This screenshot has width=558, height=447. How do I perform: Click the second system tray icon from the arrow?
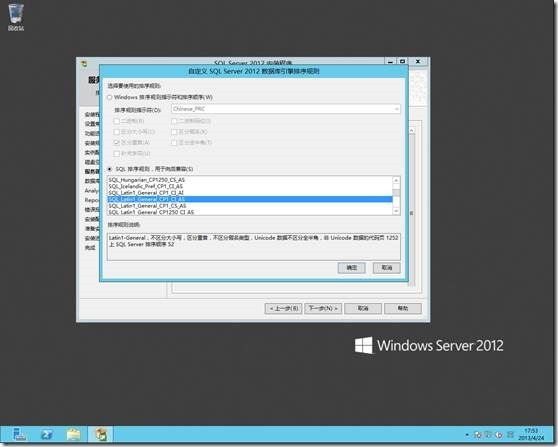(x=489, y=435)
